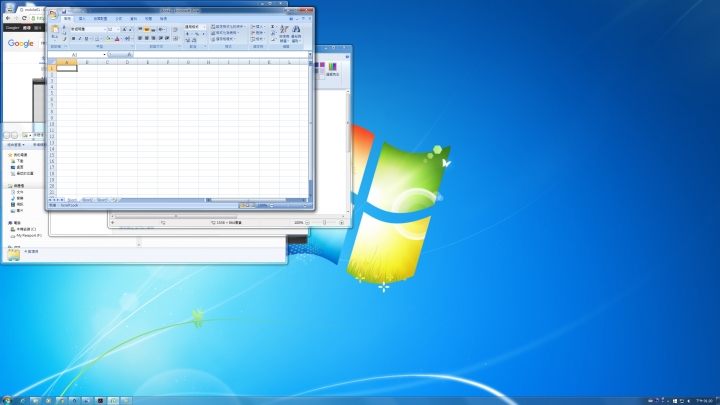Image resolution: width=720 pixels, height=405 pixels.
Task: Click the Insert Worksheet tab icon
Action: coord(113,200)
